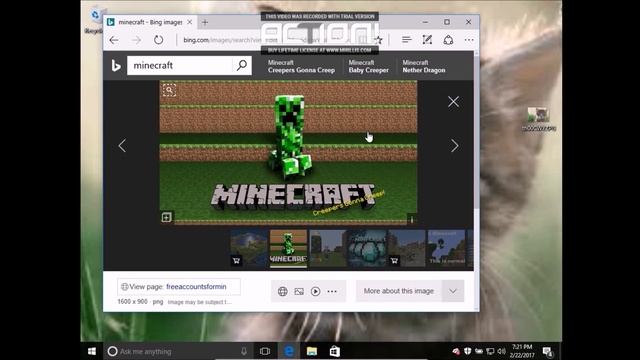Start visual search on image
Image resolution: width=640 pixels, height=360 pixels.
pyautogui.click(x=169, y=90)
